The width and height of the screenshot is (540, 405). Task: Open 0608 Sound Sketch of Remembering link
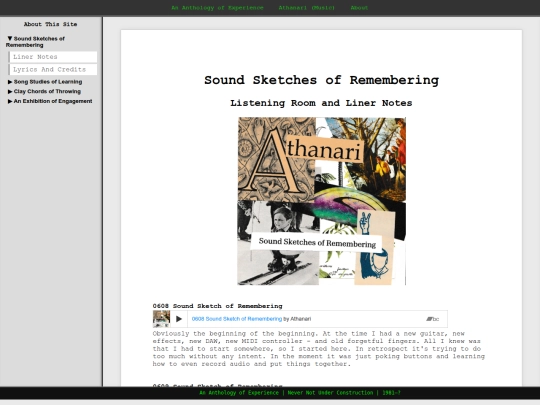click(x=237, y=319)
